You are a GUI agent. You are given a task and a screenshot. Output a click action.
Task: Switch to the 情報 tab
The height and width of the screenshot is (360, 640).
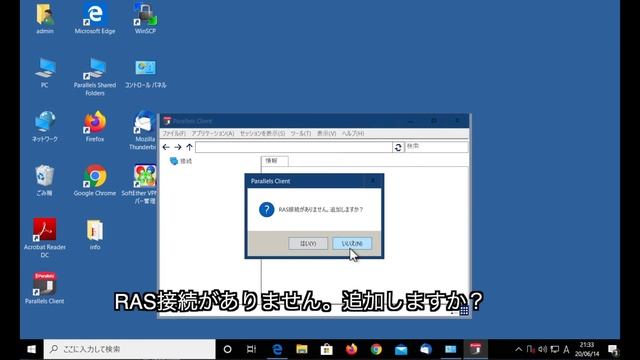point(274,161)
